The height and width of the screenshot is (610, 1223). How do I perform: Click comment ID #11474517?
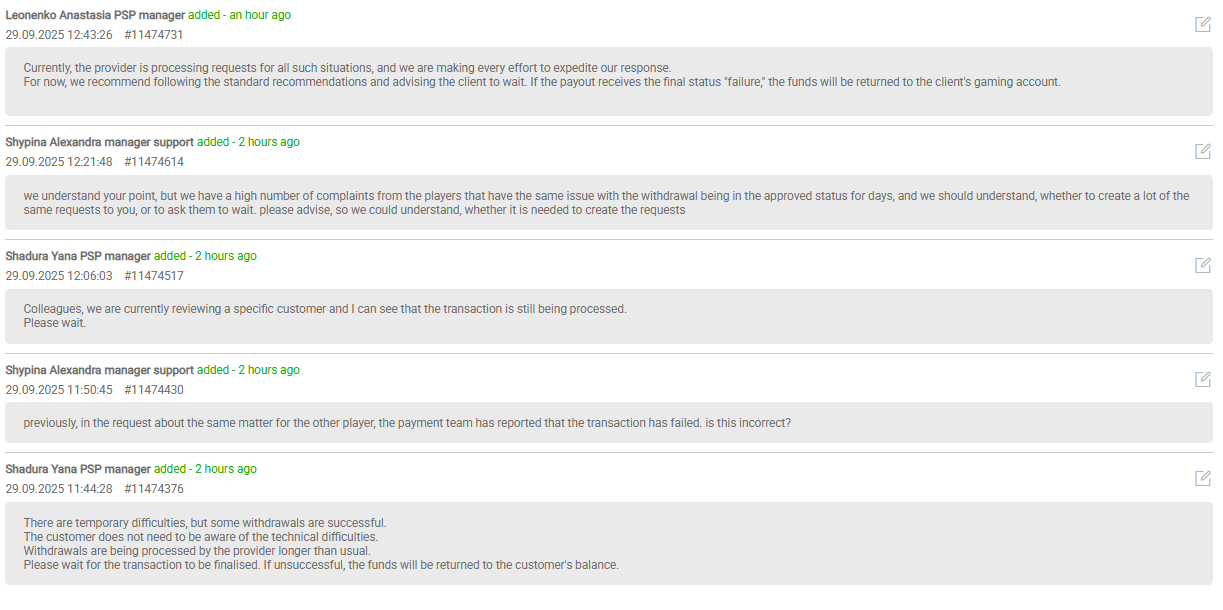(154, 276)
